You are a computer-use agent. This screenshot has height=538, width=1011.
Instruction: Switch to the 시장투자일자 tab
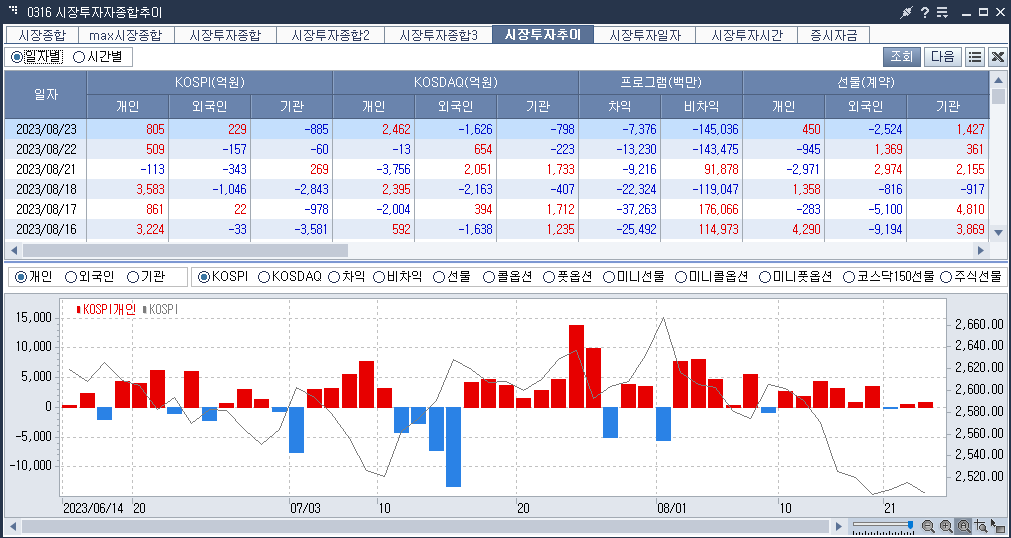click(645, 35)
